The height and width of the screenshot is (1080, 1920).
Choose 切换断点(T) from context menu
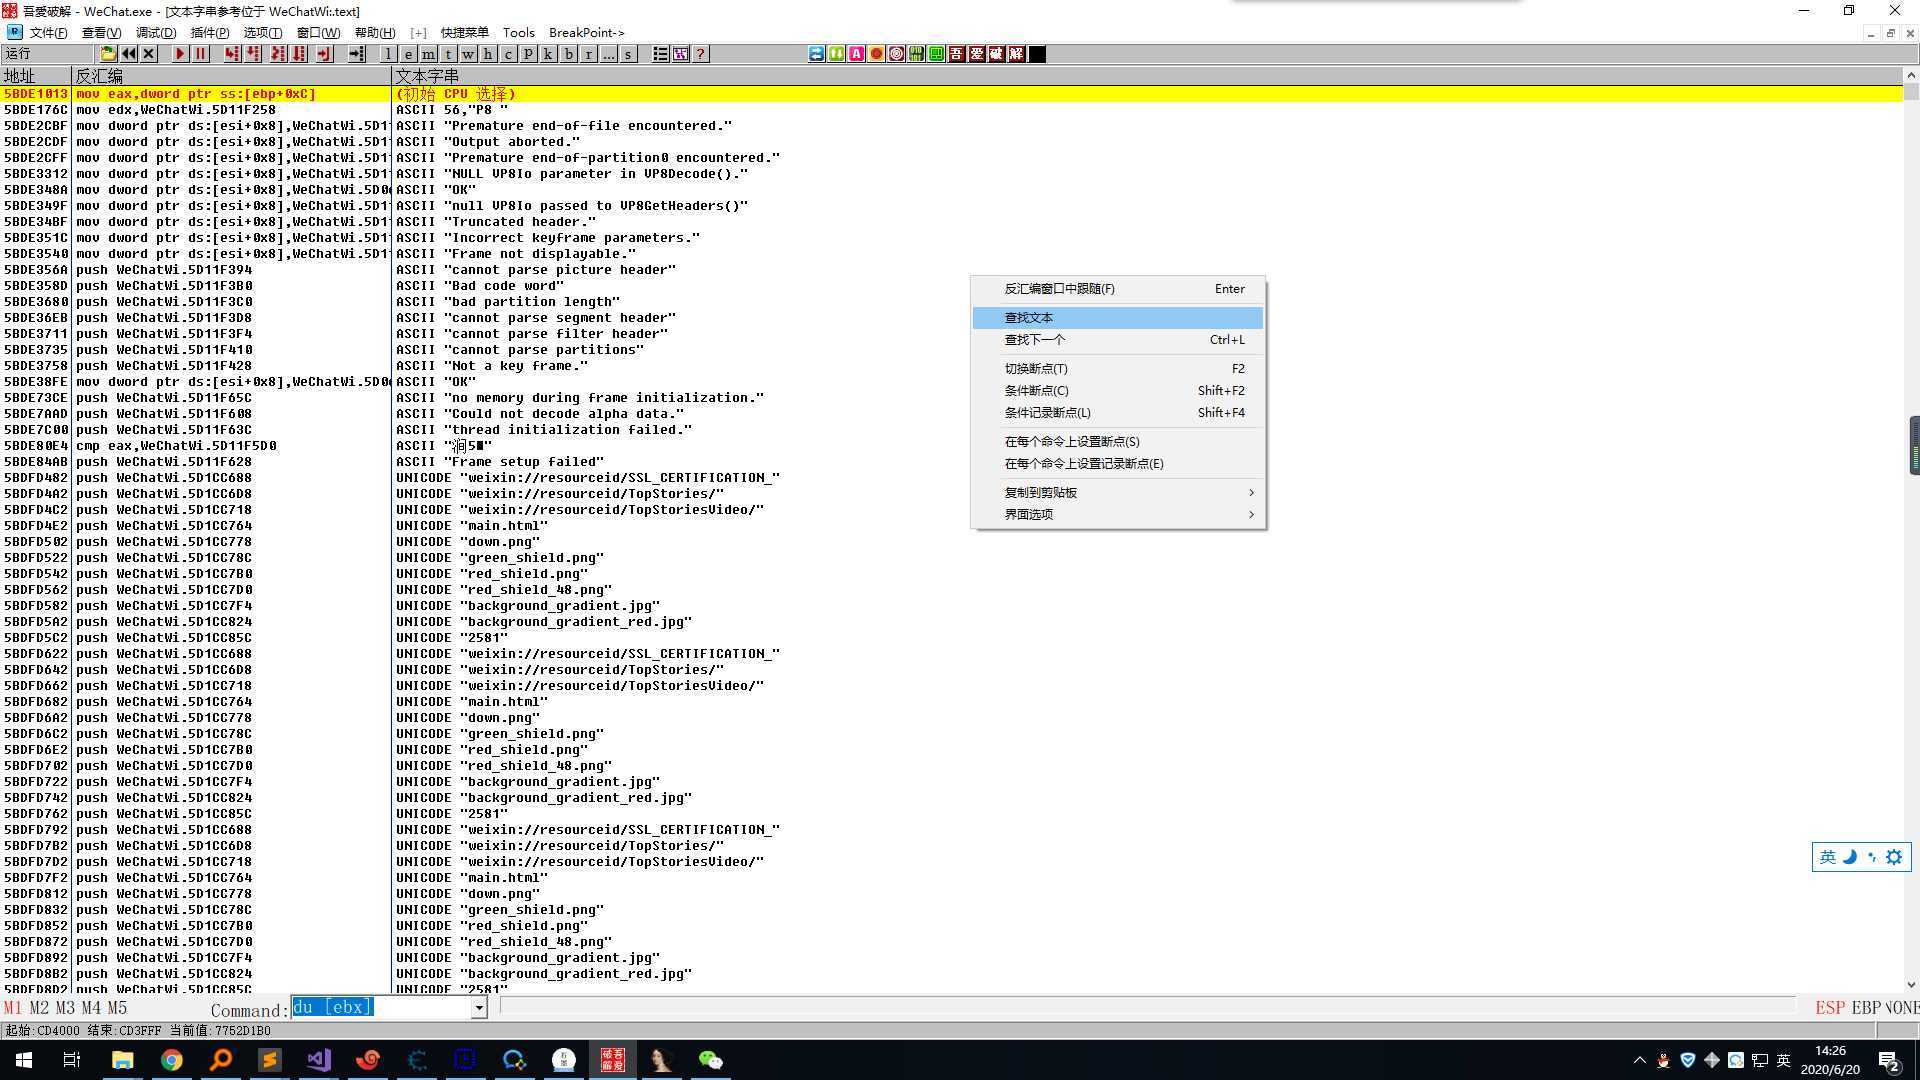[1118, 369]
